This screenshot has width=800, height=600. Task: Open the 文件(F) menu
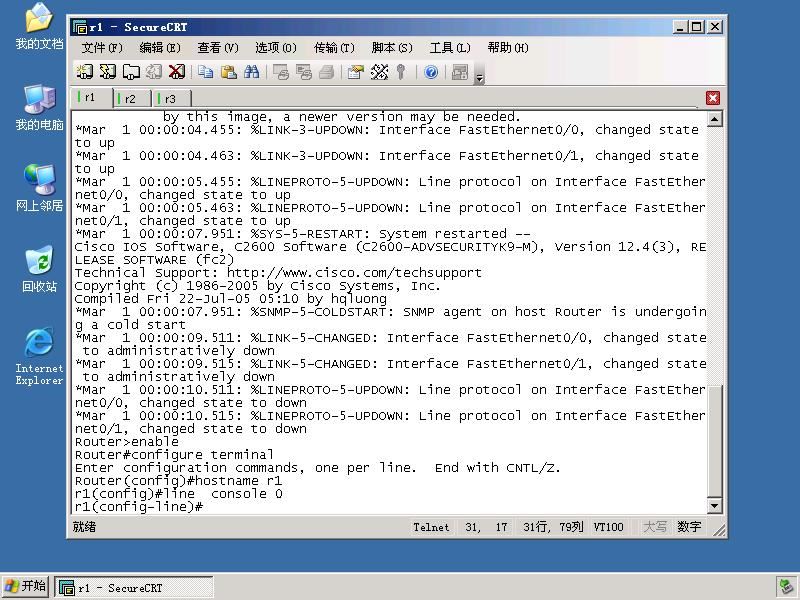(x=102, y=48)
